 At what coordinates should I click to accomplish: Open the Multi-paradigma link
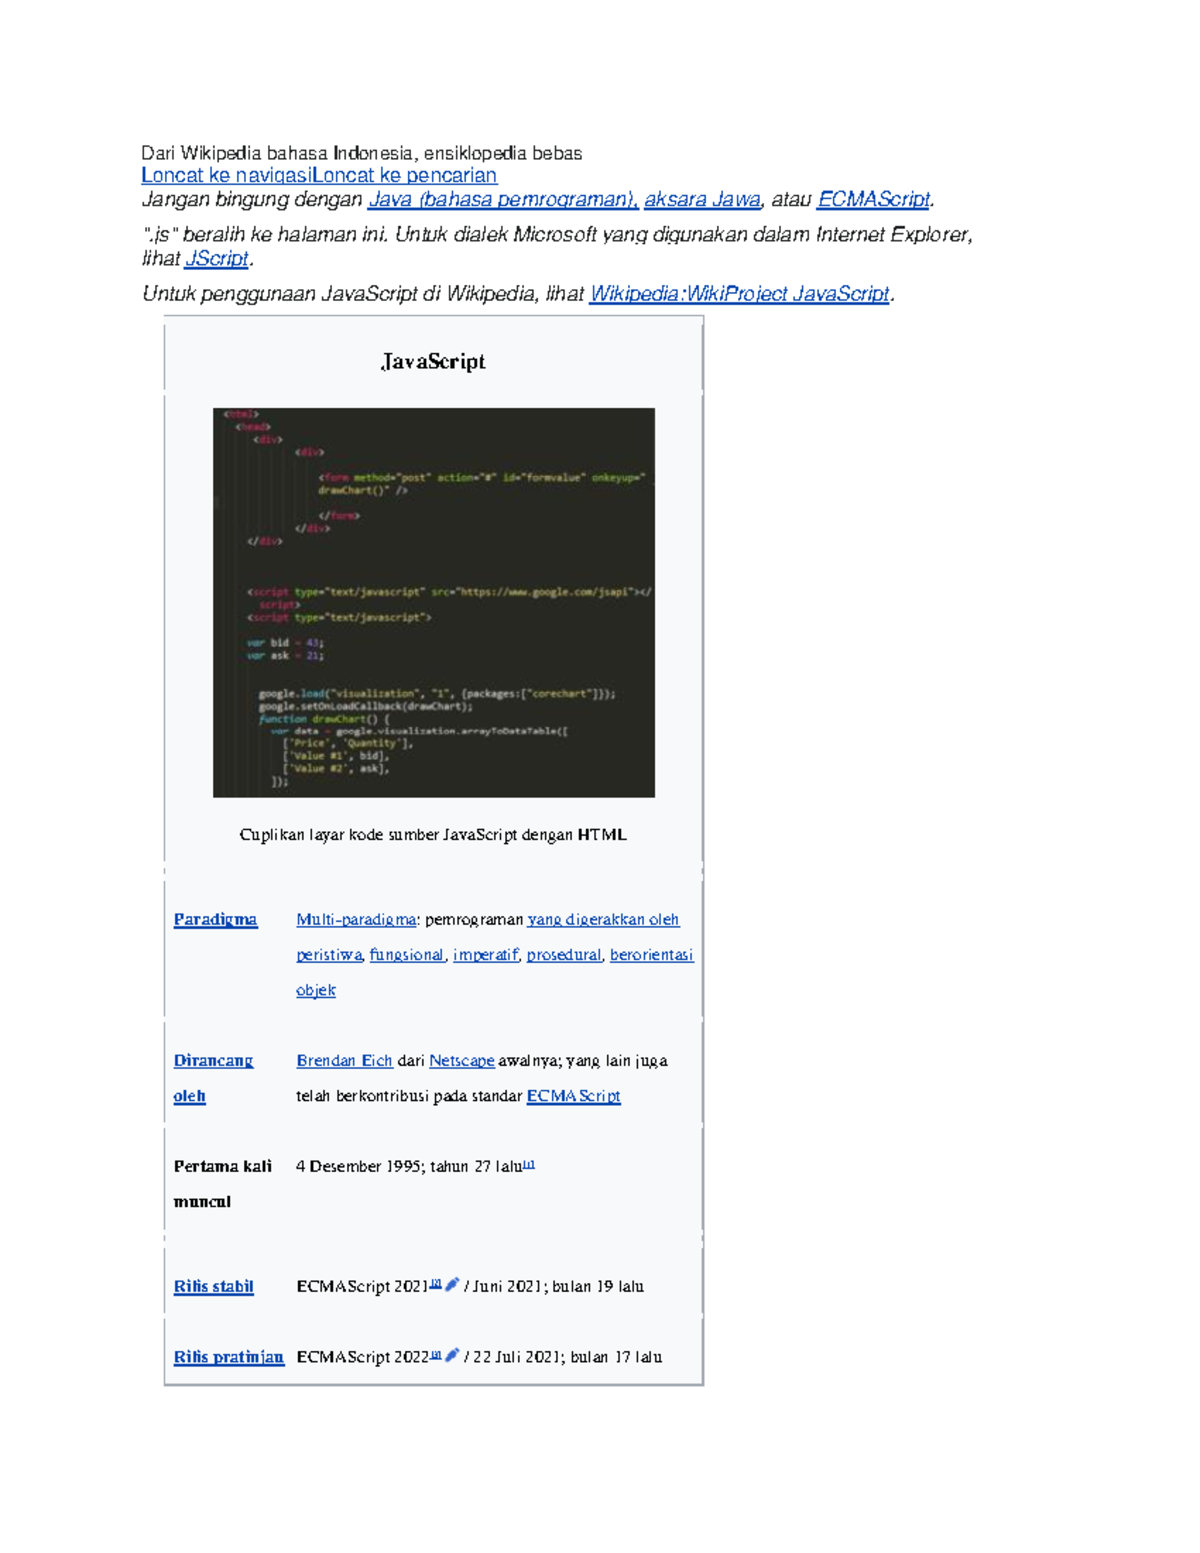click(x=355, y=919)
